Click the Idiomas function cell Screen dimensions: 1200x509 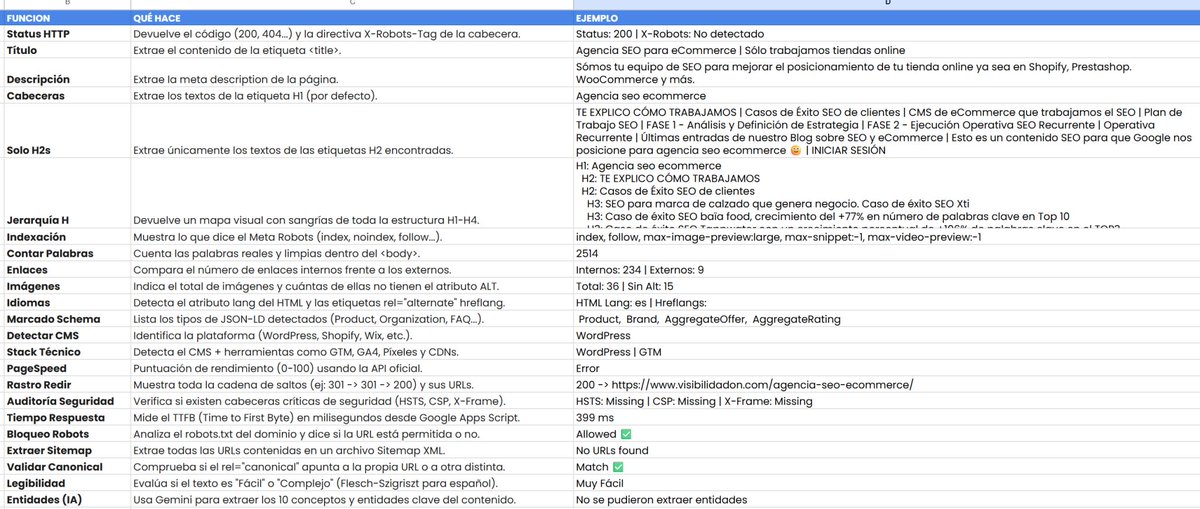coord(66,303)
